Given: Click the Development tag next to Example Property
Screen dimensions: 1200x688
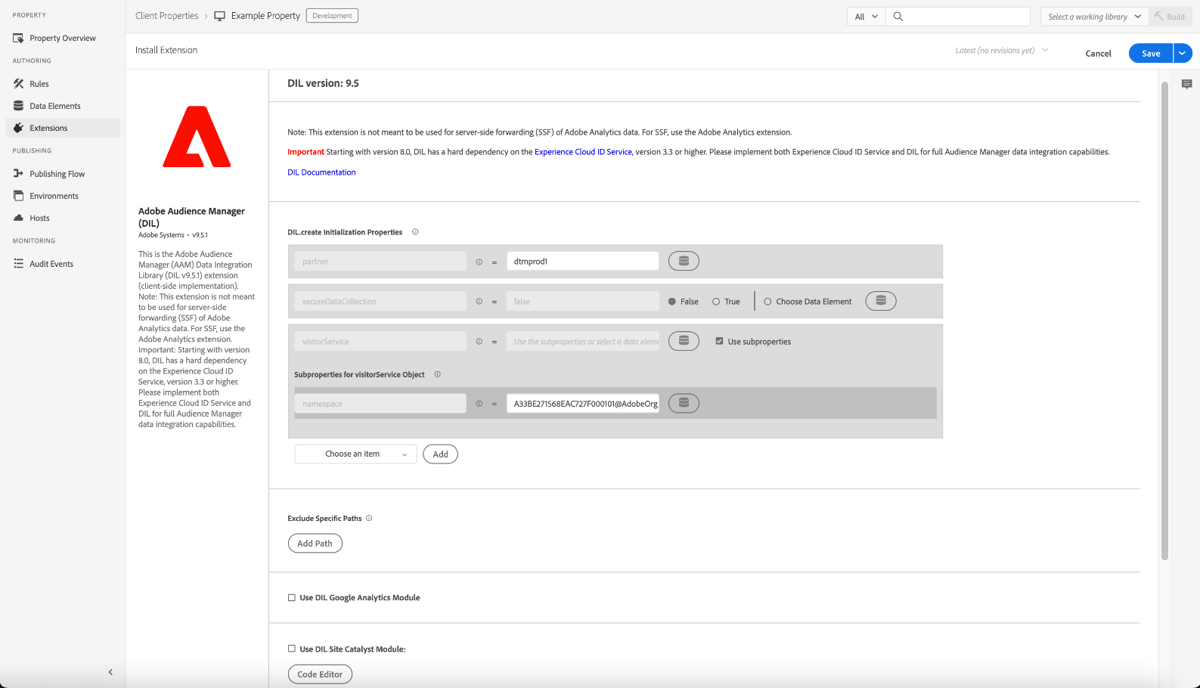Looking at the screenshot, I should (x=331, y=15).
